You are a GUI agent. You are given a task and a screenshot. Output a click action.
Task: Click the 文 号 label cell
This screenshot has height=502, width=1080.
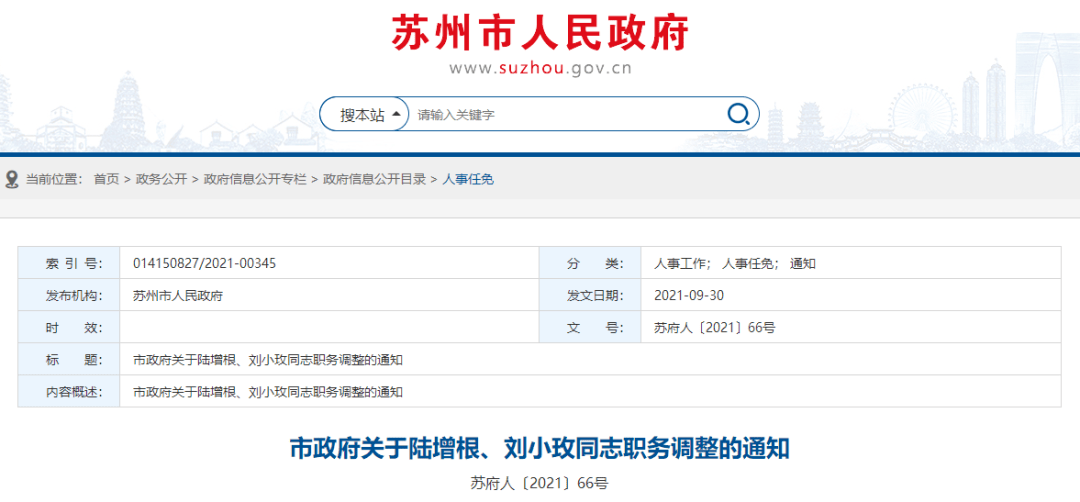[x=590, y=328]
